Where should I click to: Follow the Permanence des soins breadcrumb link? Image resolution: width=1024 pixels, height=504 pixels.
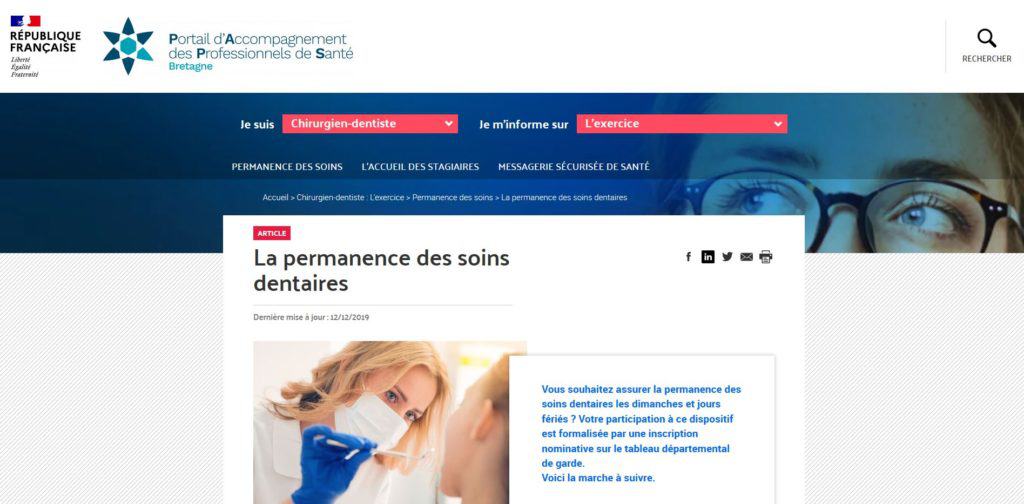coord(453,197)
